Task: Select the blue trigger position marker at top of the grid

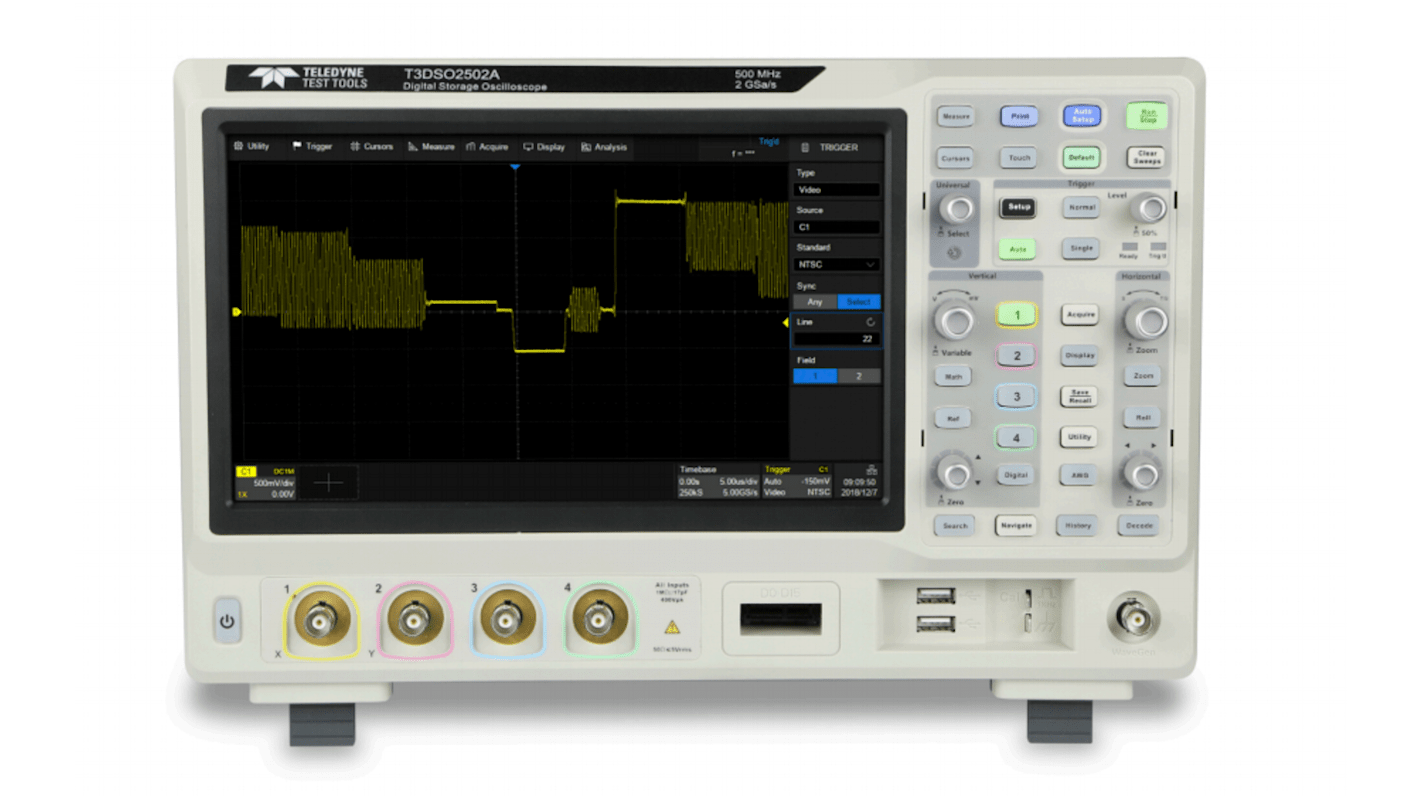Action: tap(515, 167)
